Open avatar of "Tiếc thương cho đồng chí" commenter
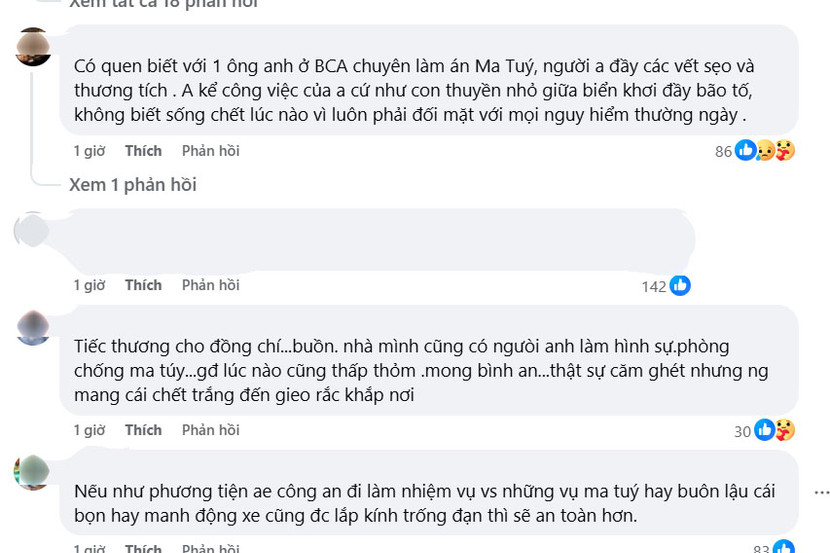The image size is (830, 553). [33, 327]
